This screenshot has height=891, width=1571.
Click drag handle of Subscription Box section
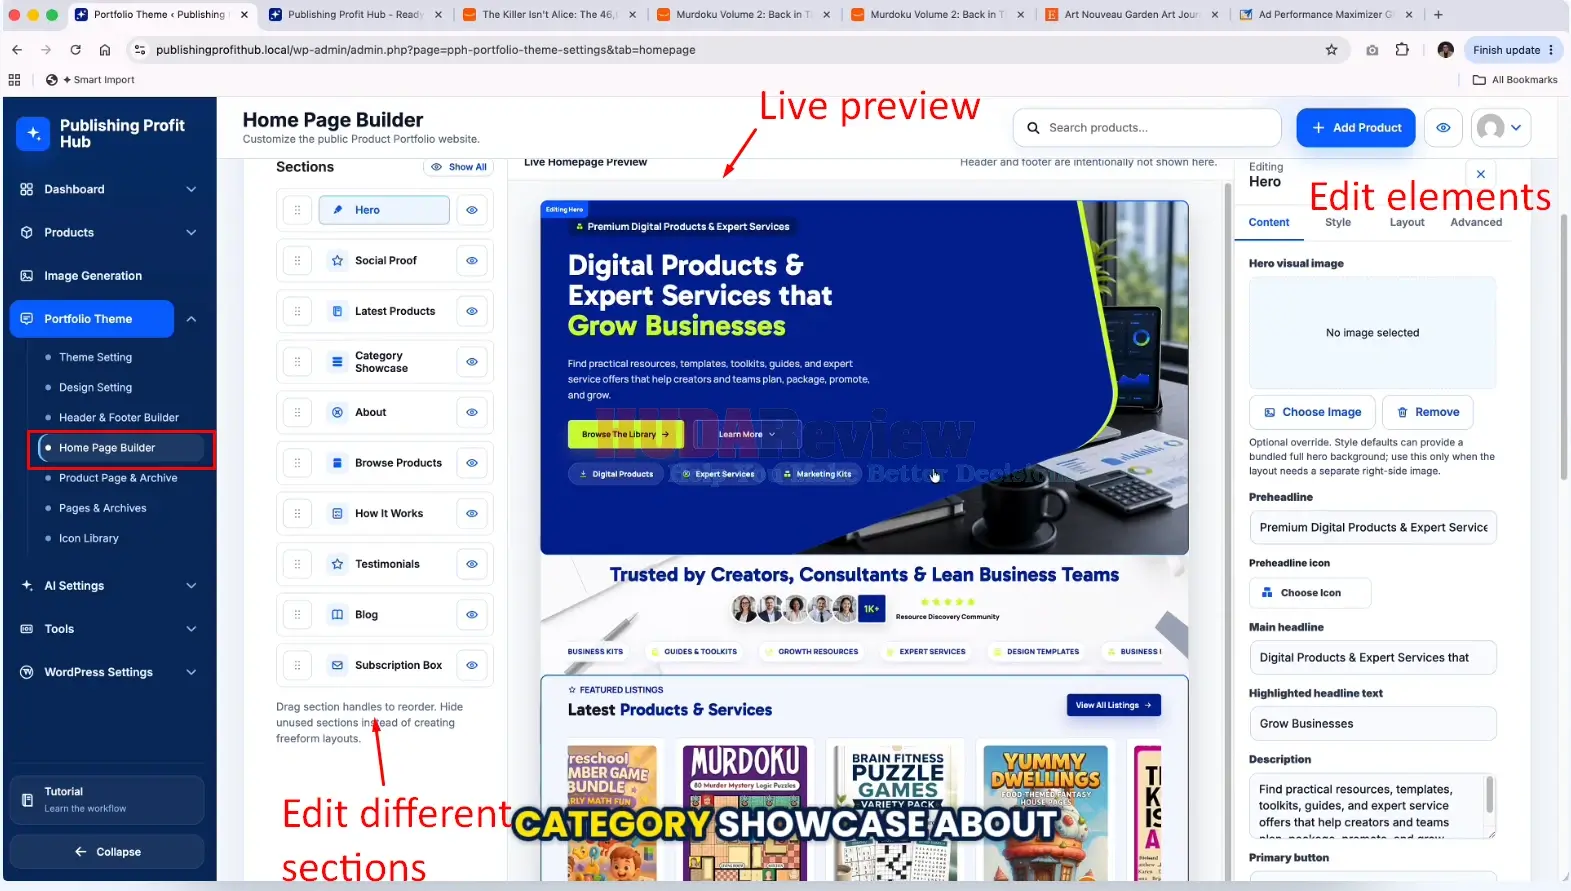click(x=297, y=665)
